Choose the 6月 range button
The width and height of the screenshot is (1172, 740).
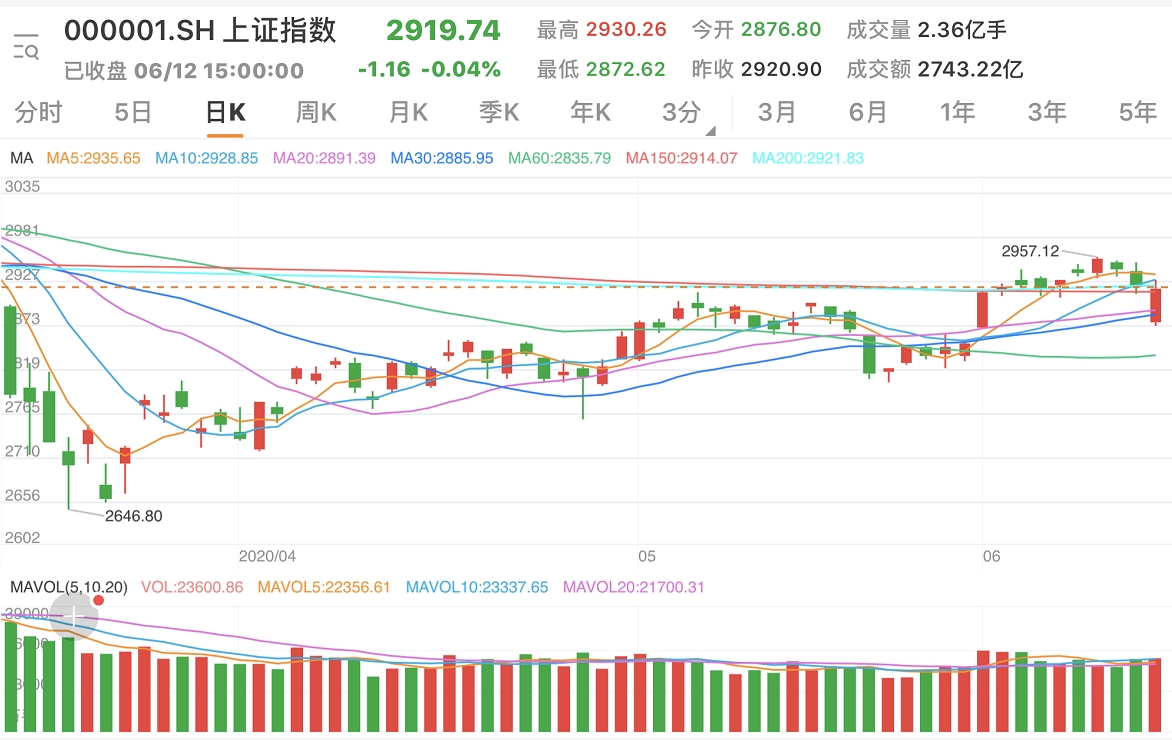point(868,112)
